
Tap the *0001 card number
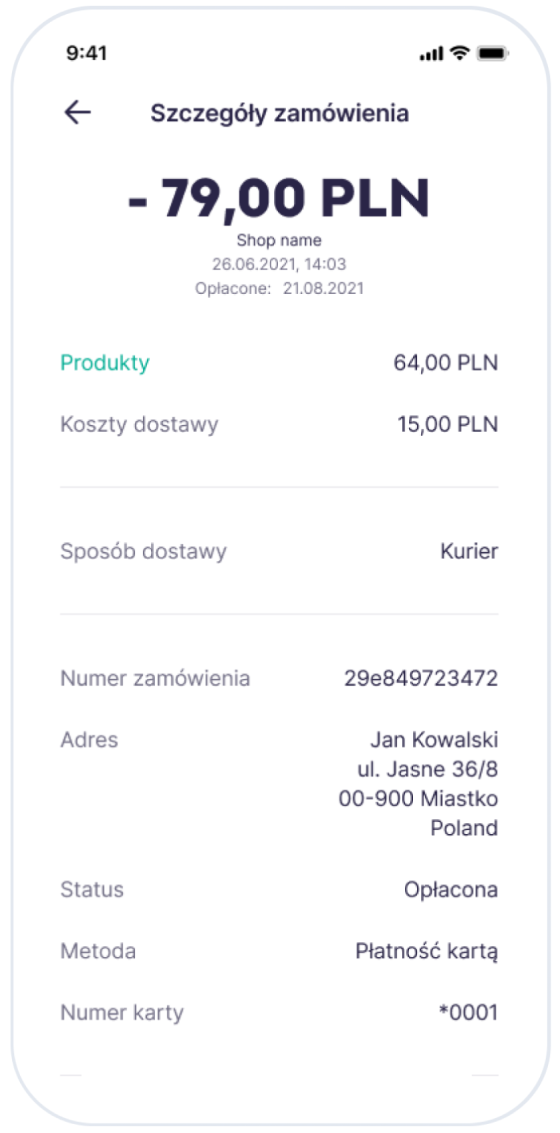pos(469,1013)
